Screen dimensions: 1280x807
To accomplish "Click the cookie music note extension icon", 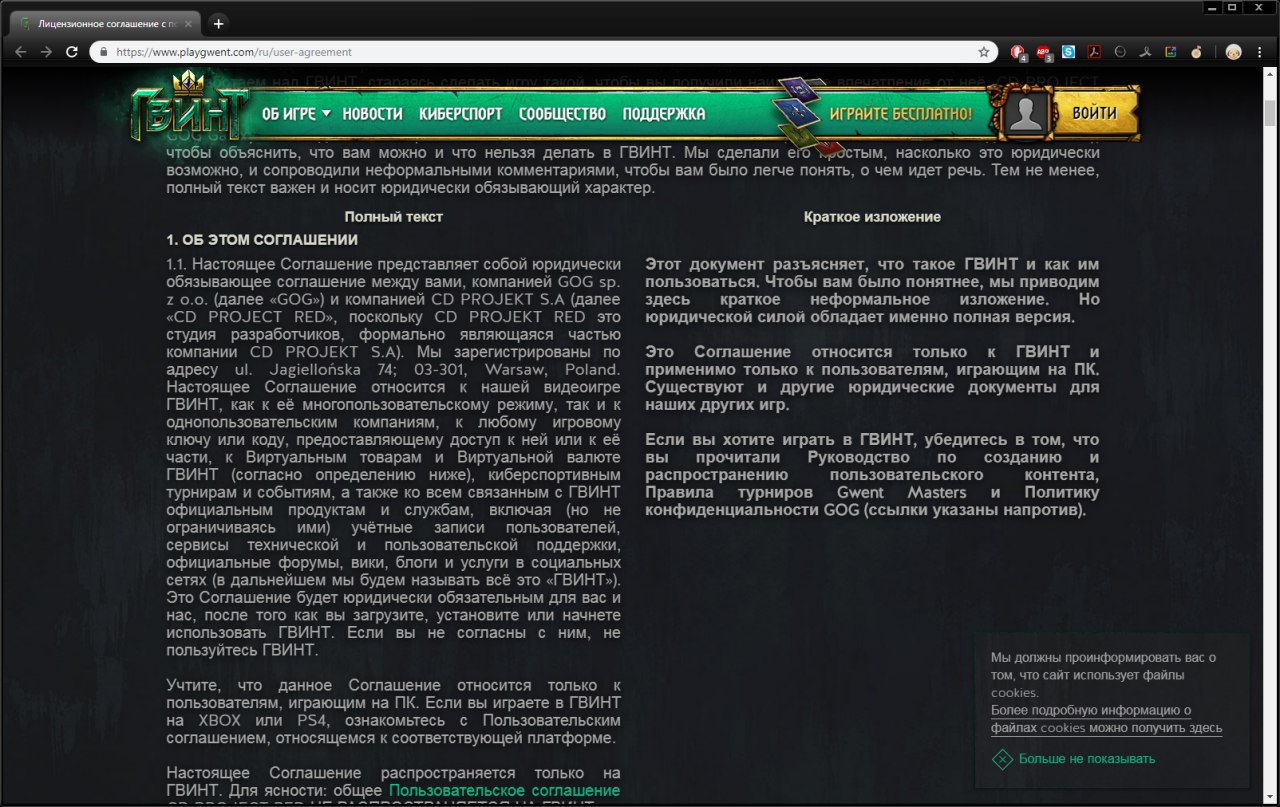I will point(1196,52).
